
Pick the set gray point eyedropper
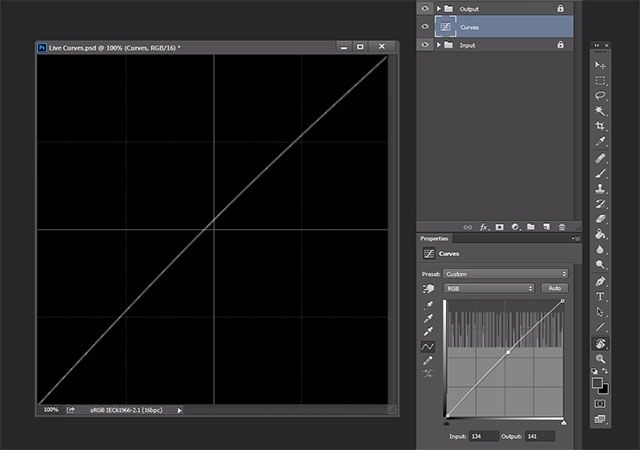pyautogui.click(x=428, y=319)
